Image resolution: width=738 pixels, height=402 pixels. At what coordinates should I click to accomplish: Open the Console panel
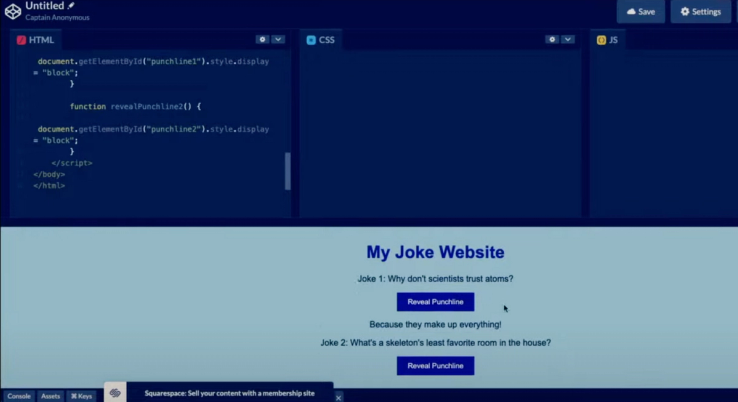click(19, 396)
